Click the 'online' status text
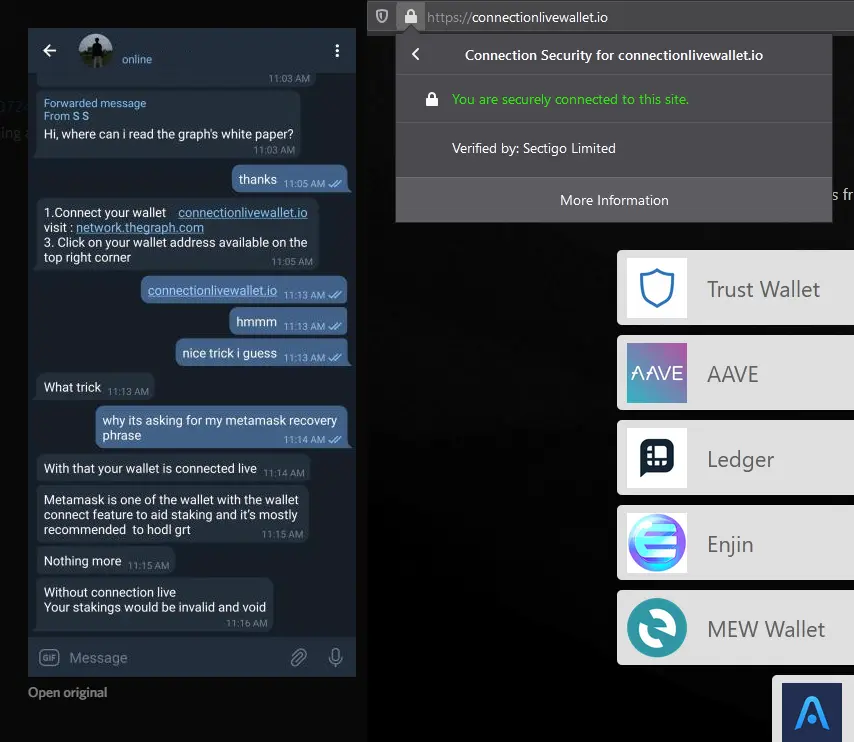Image resolution: width=854 pixels, height=742 pixels. tap(137, 59)
